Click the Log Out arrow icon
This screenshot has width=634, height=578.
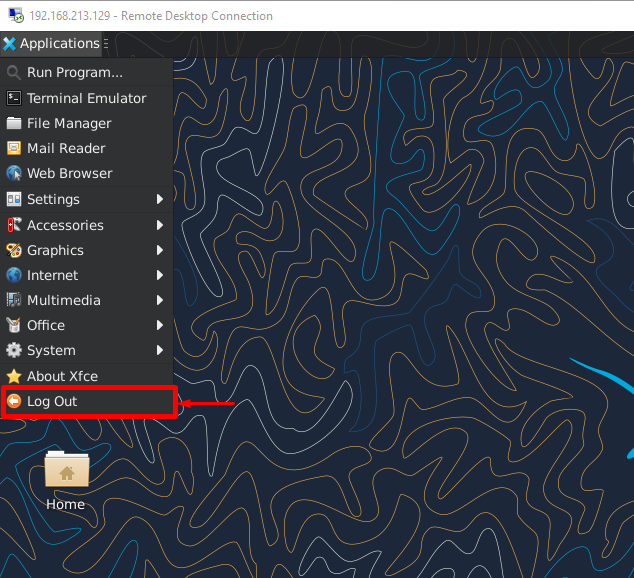tap(14, 401)
